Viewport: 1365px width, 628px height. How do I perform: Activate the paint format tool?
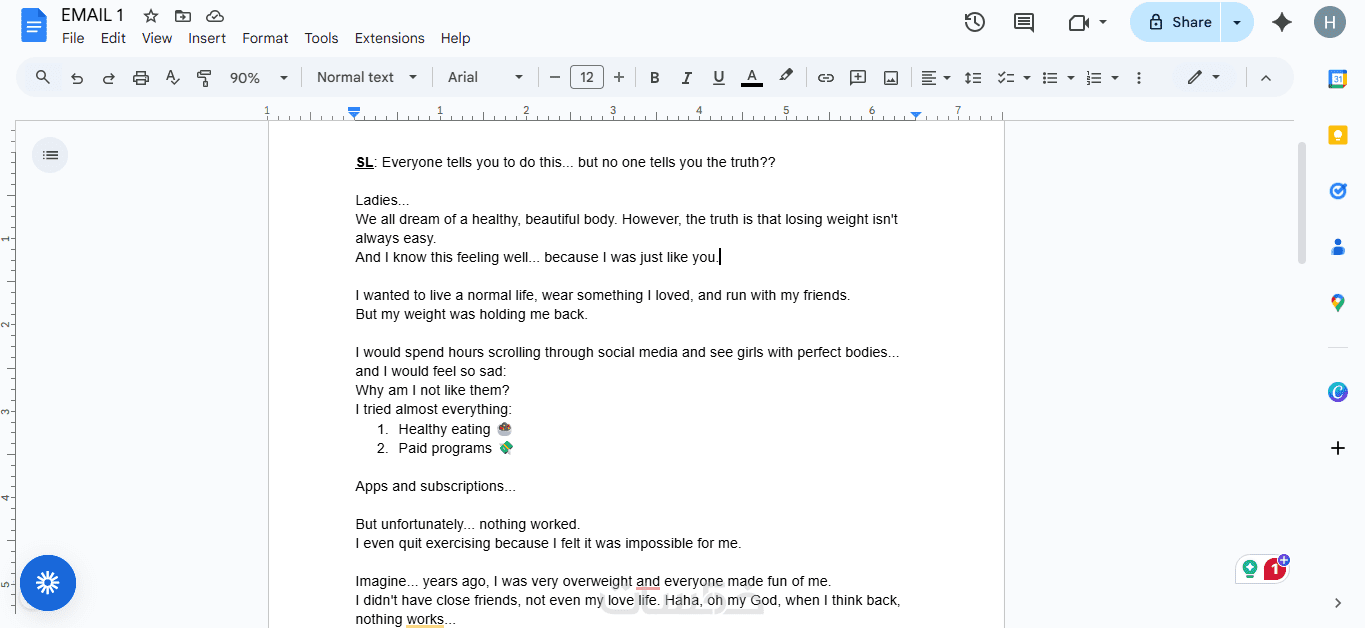click(205, 77)
